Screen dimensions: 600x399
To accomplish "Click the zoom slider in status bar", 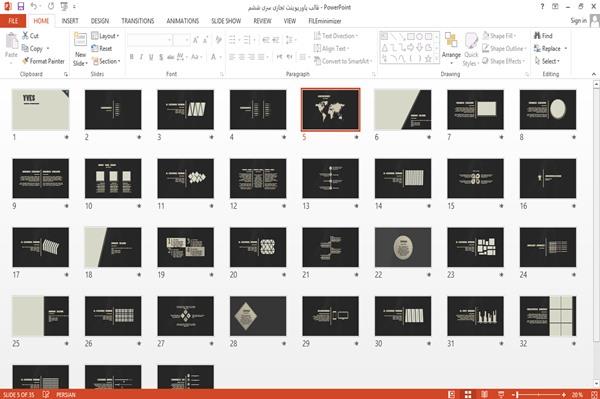I will click(x=540, y=394).
